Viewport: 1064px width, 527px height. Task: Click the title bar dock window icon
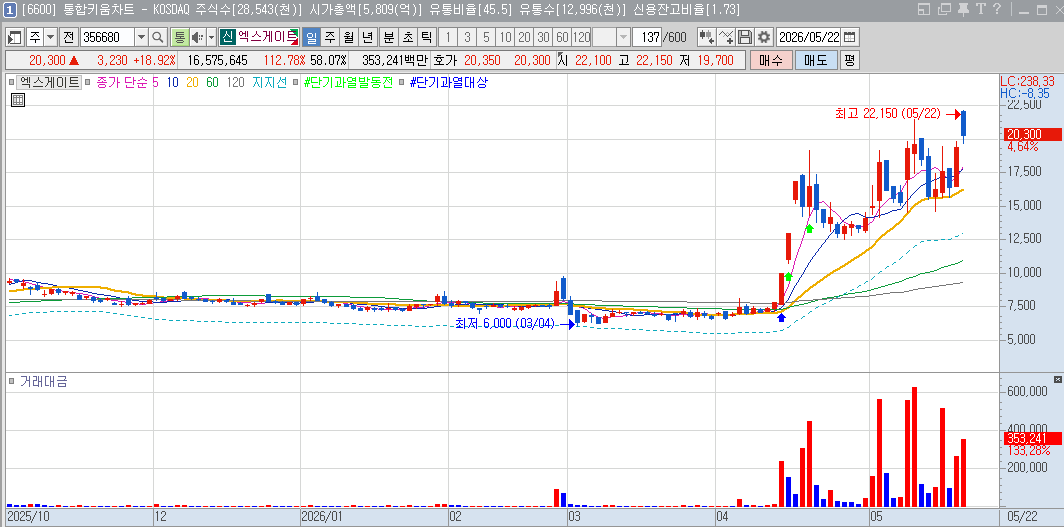click(x=924, y=9)
